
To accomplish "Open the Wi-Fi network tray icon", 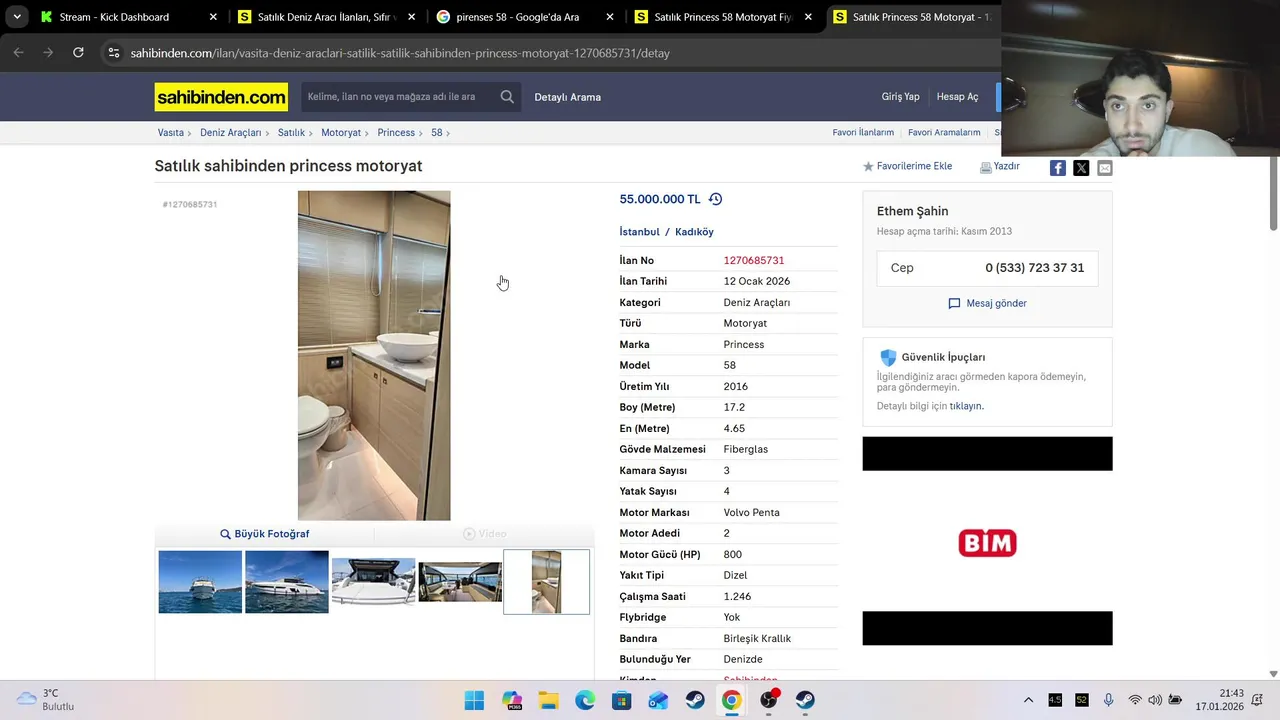I will point(1135,700).
